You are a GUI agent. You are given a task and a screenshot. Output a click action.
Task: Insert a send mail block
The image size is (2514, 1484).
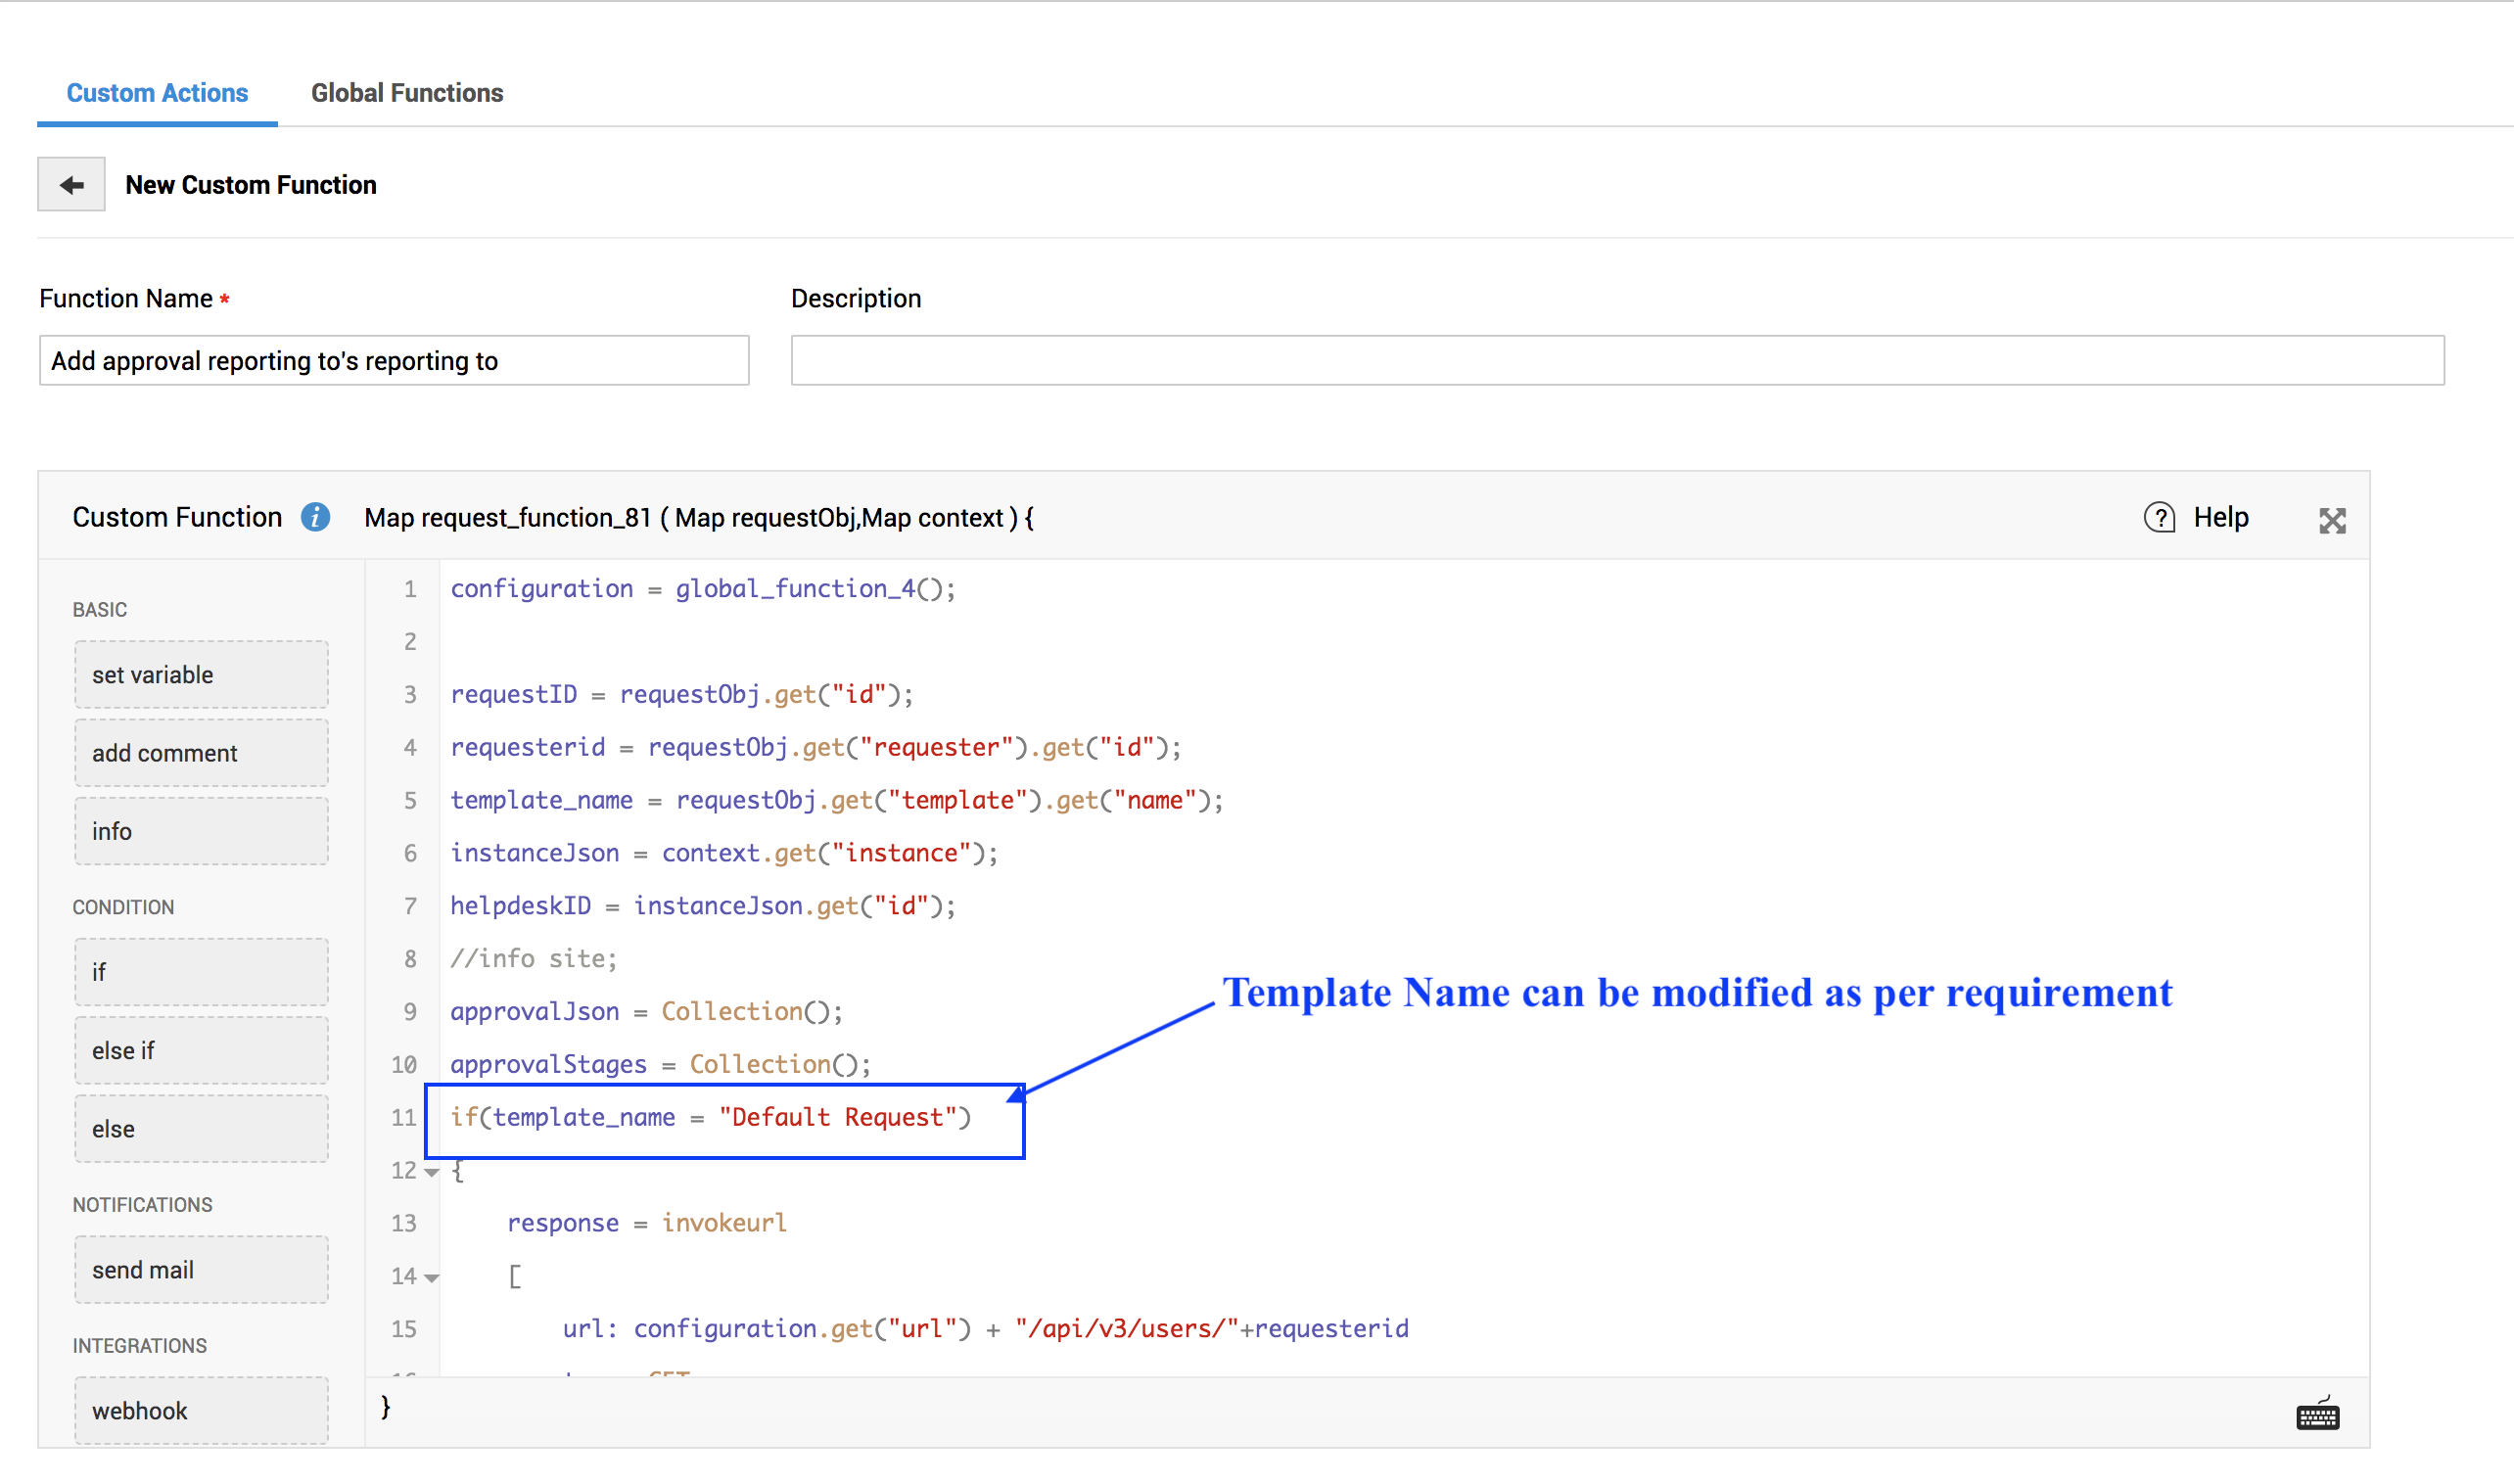pyautogui.click(x=201, y=1270)
